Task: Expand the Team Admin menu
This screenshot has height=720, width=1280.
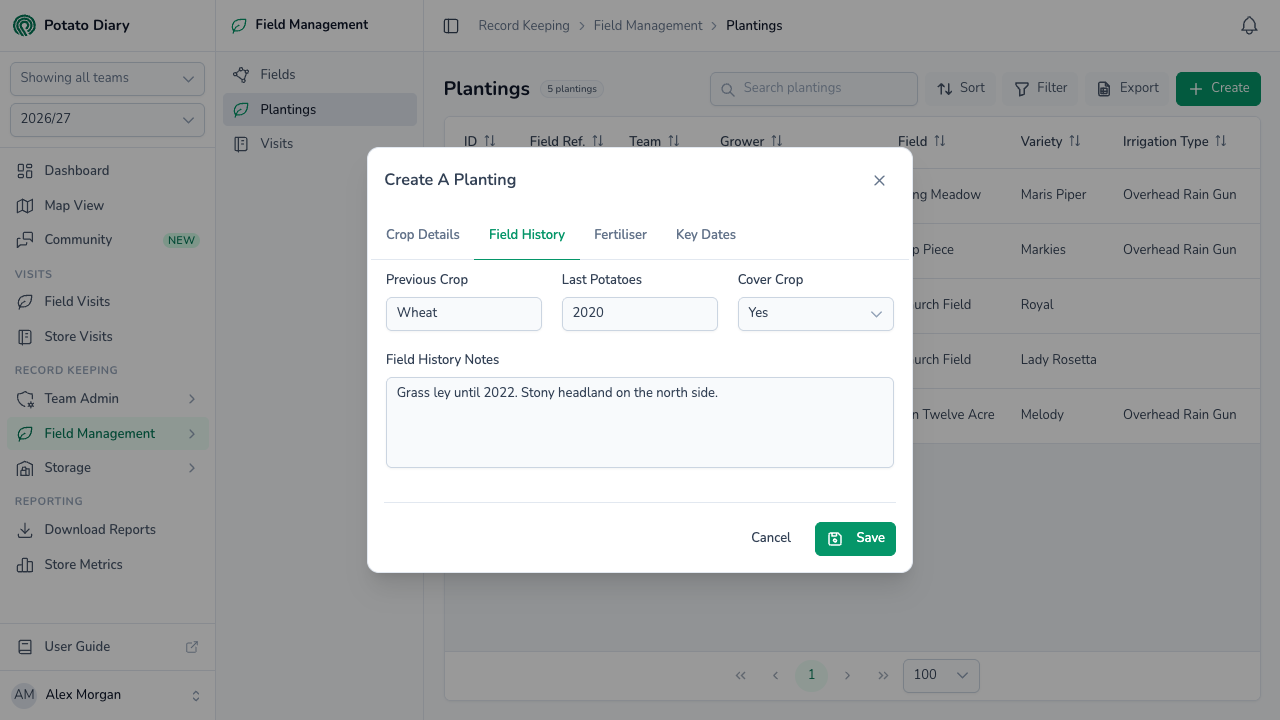Action: coord(107,399)
